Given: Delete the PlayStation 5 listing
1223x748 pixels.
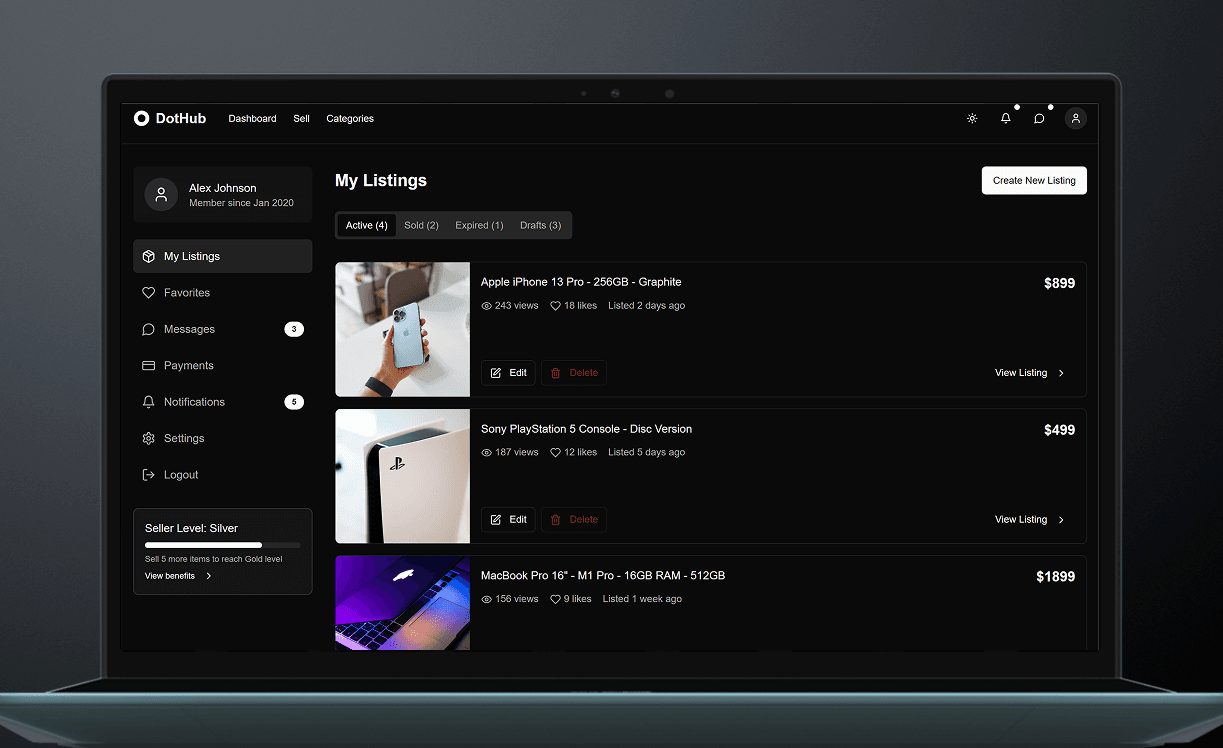Looking at the screenshot, I should pos(574,520).
